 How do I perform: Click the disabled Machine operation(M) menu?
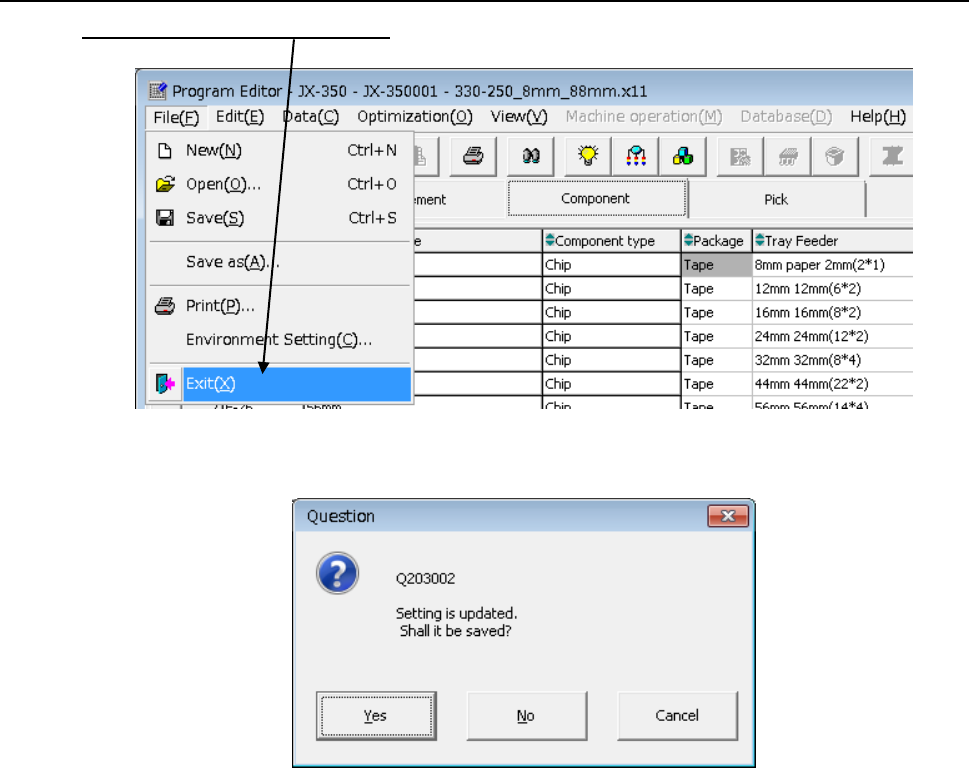pyautogui.click(x=644, y=117)
